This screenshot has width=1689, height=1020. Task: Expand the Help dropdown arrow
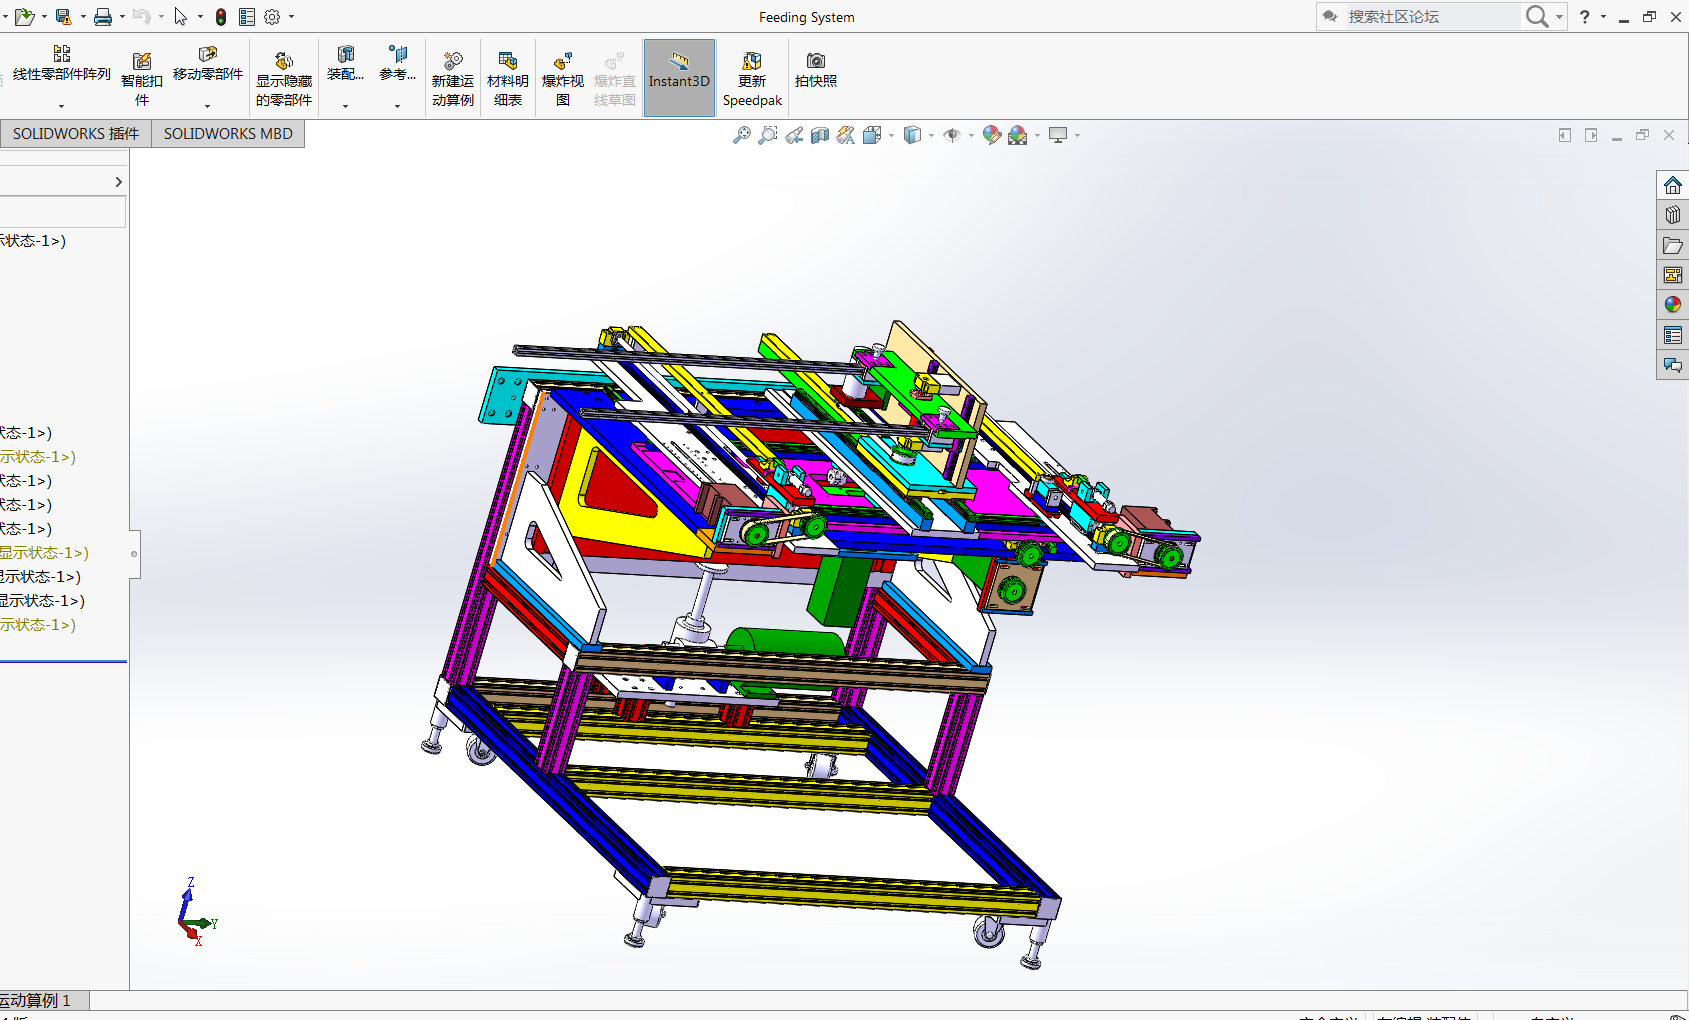pos(1603,17)
